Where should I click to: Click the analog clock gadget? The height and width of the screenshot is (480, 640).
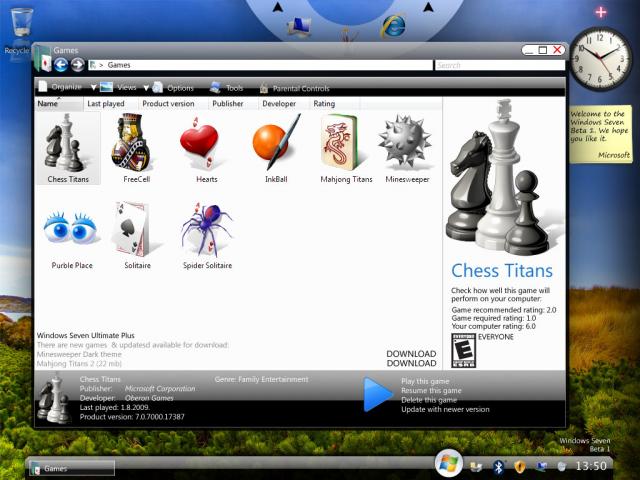[600, 59]
